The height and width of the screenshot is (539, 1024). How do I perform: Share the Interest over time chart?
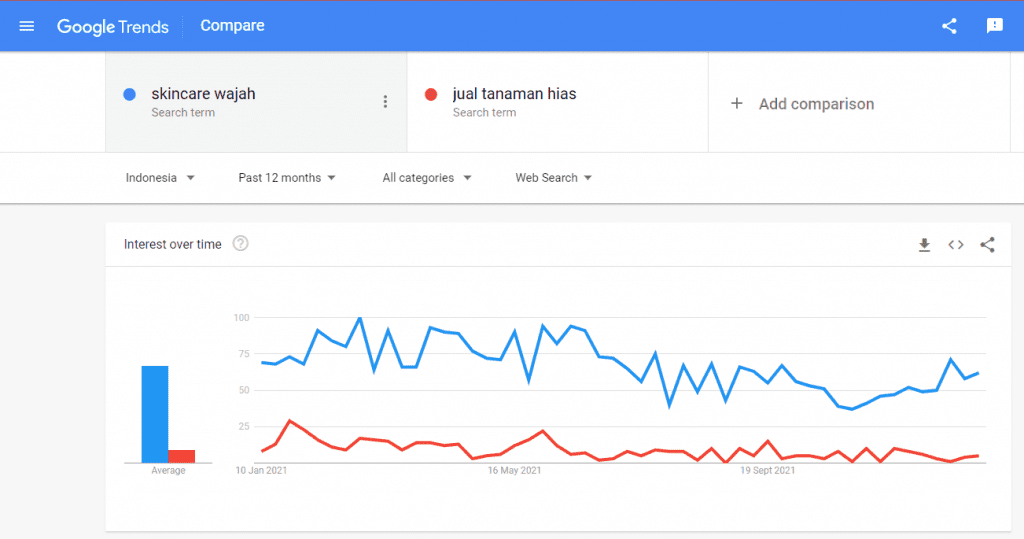[x=987, y=245]
